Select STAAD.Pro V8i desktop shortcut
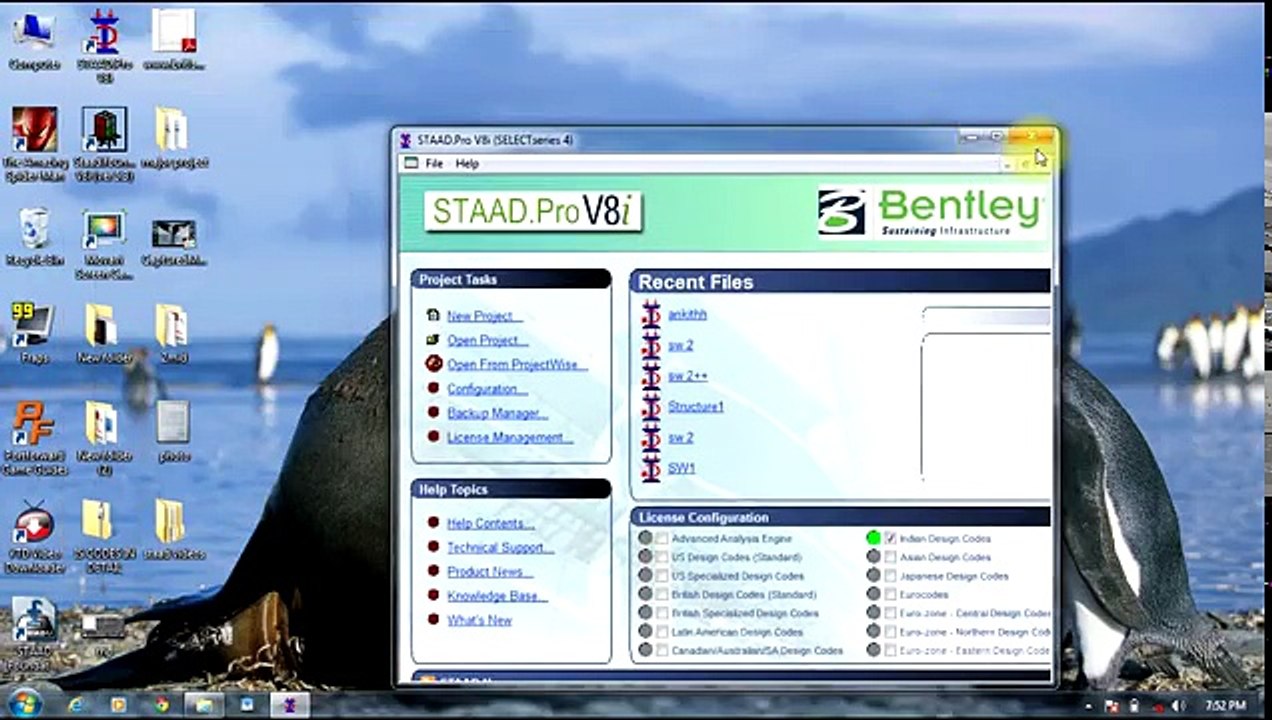 click(104, 45)
